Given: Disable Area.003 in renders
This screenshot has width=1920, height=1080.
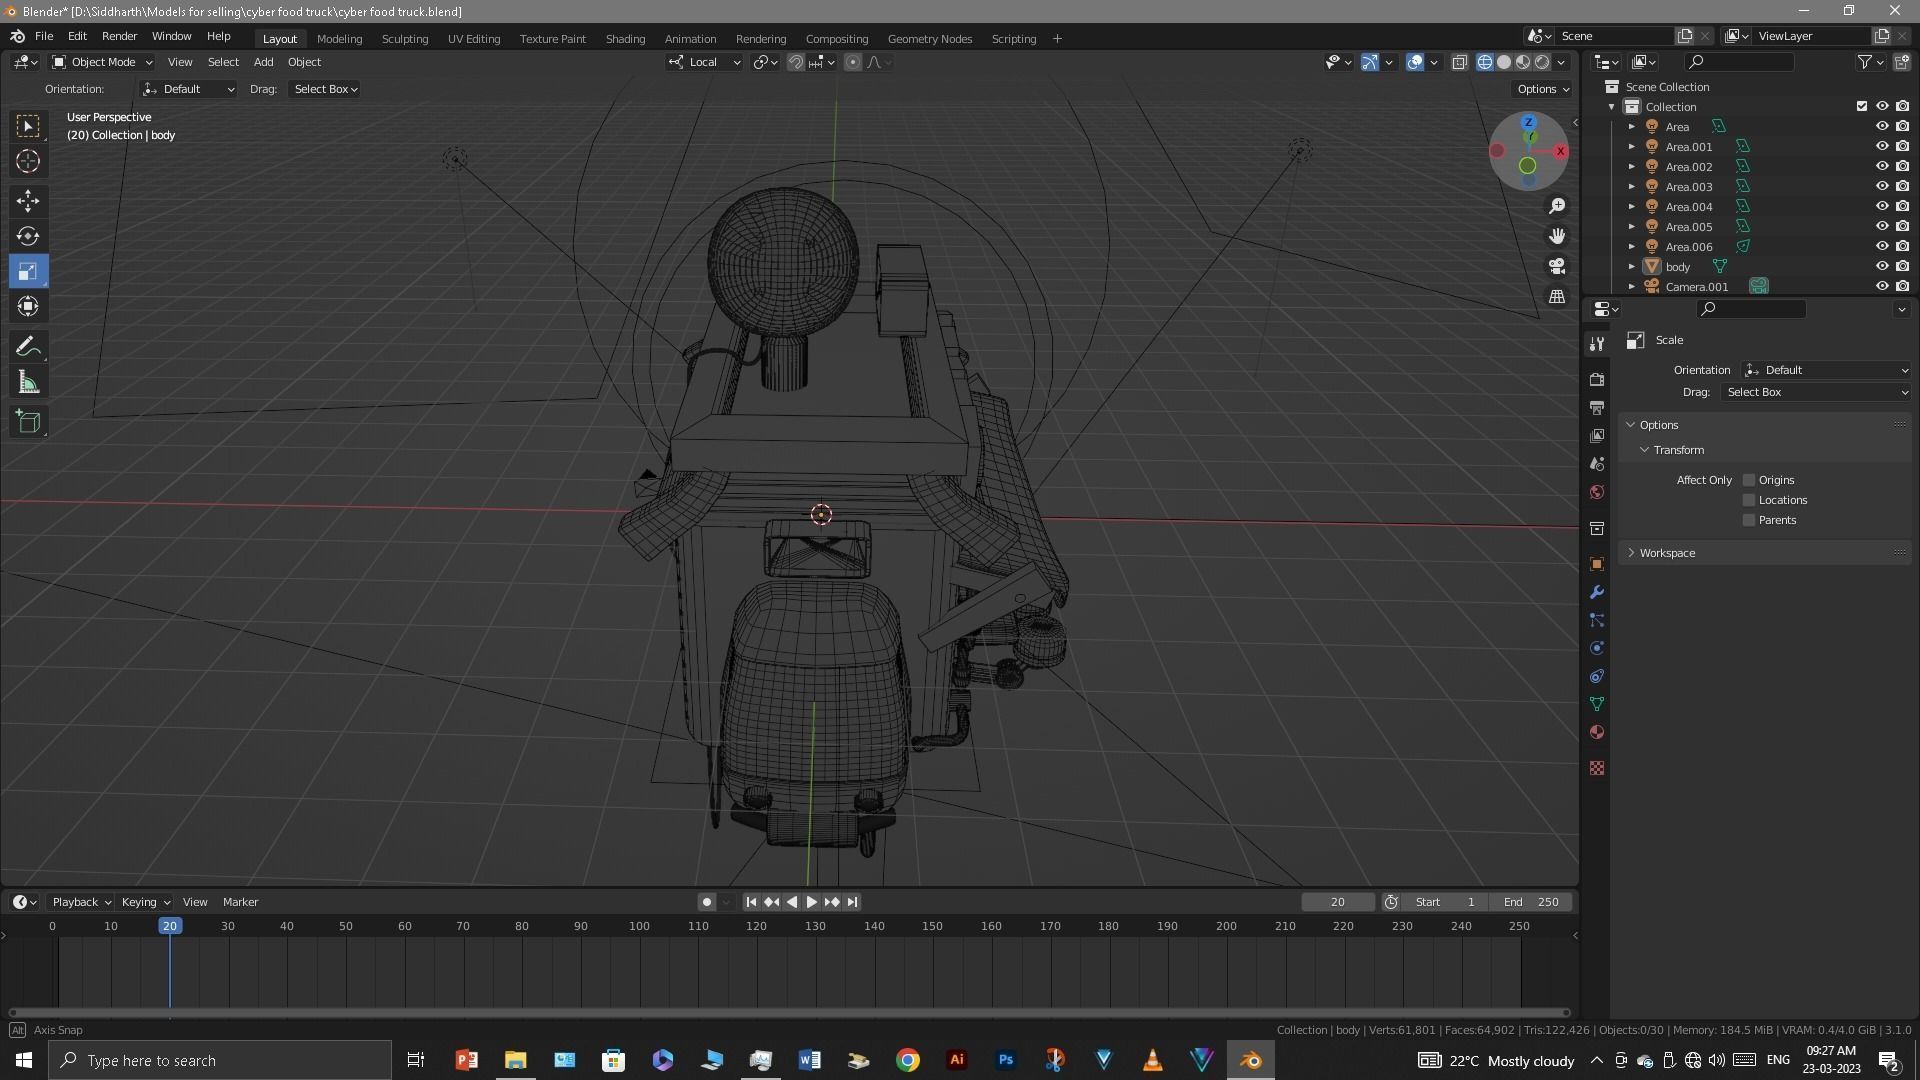Looking at the screenshot, I should (x=1902, y=187).
